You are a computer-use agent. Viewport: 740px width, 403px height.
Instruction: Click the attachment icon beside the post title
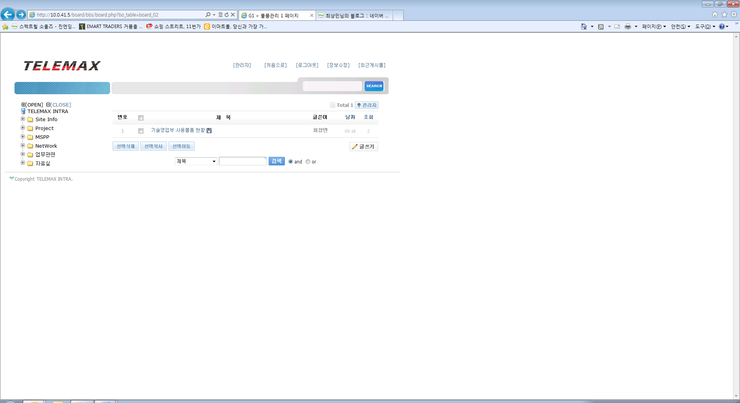click(x=209, y=131)
